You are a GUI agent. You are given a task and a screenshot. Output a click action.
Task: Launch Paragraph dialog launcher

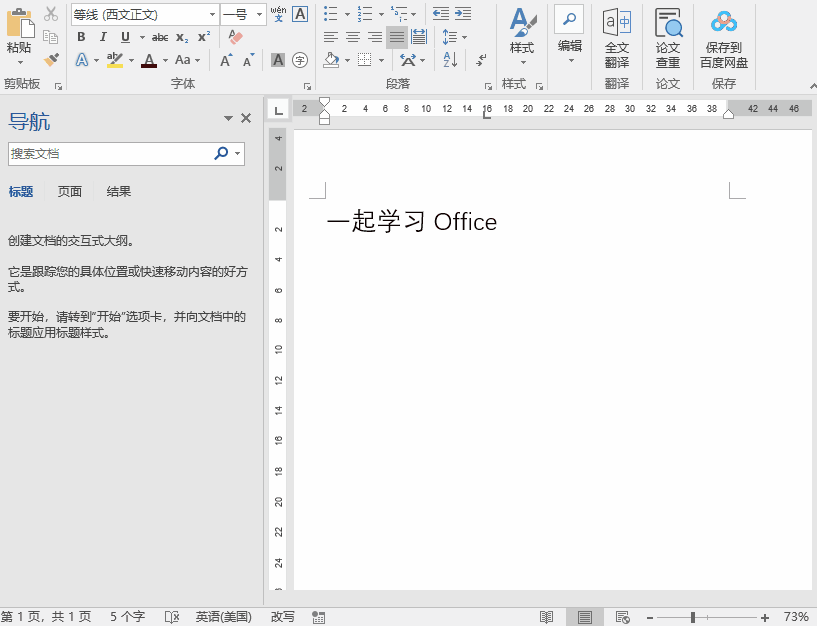pyautogui.click(x=488, y=87)
